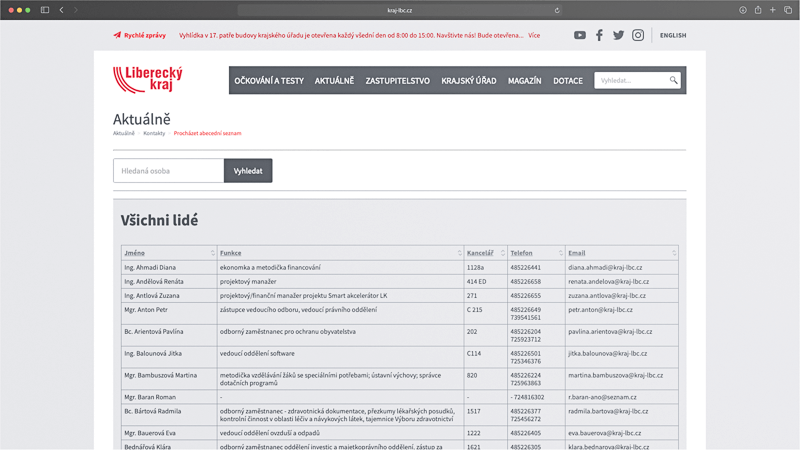Sort table by Jméno column arrows
Viewport: 800px width, 450px height.
click(213, 253)
